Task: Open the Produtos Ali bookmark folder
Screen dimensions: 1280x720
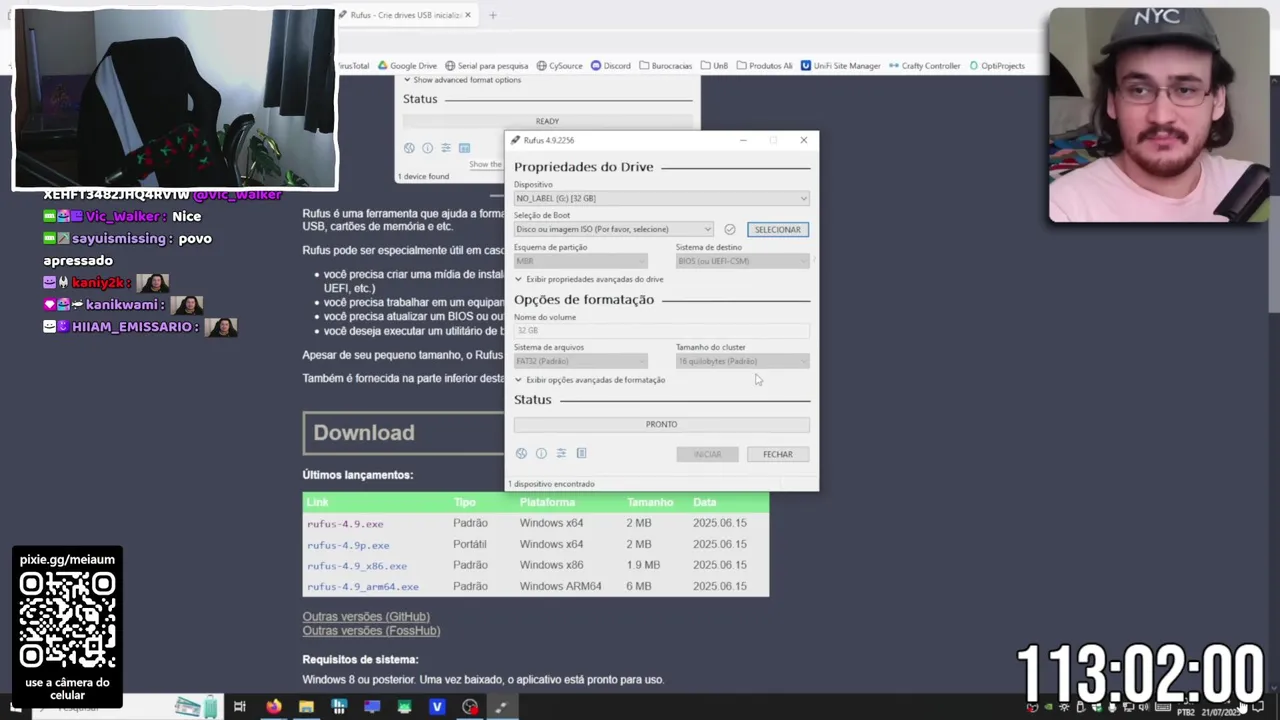Action: click(x=764, y=66)
